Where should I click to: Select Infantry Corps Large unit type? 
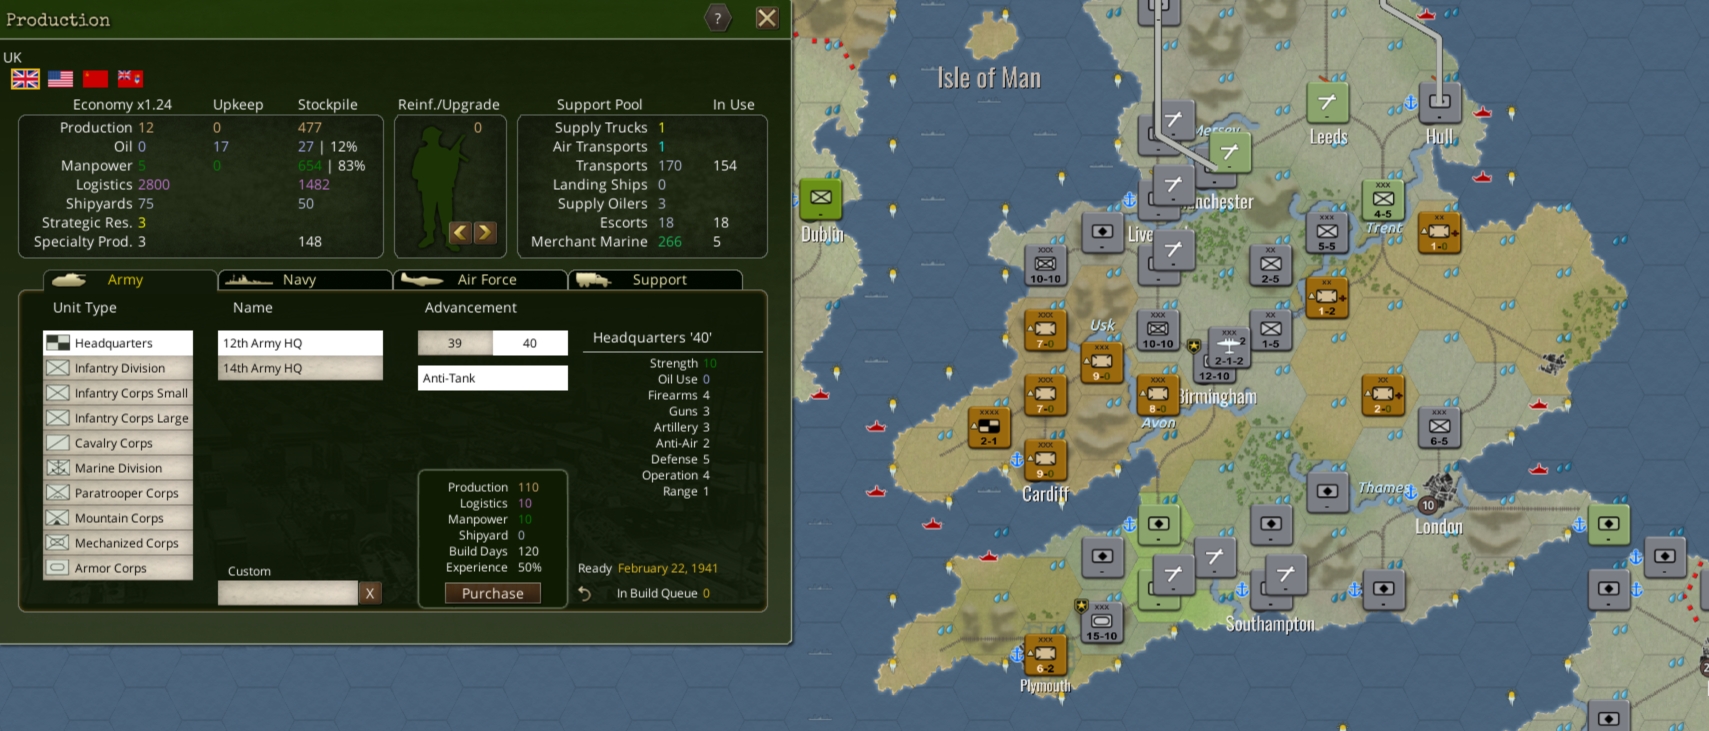[x=118, y=418]
